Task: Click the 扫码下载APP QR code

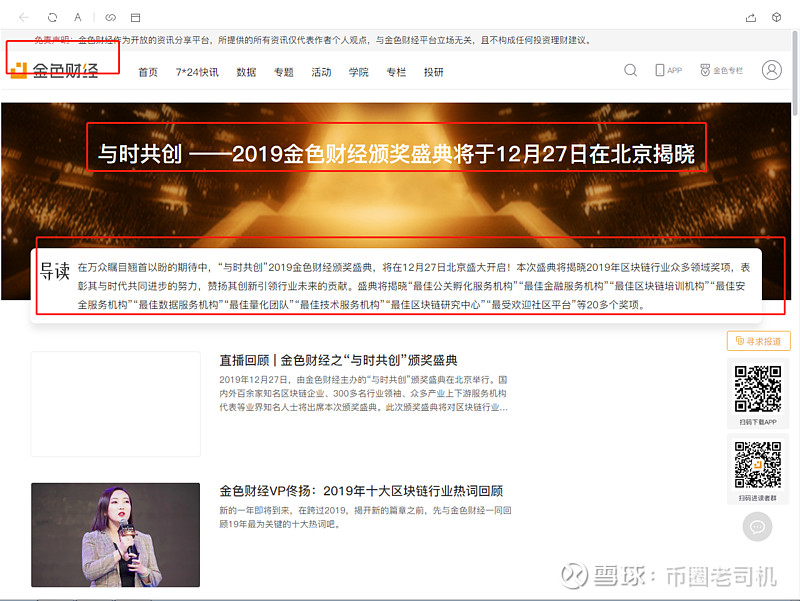Action: pyautogui.click(x=758, y=388)
